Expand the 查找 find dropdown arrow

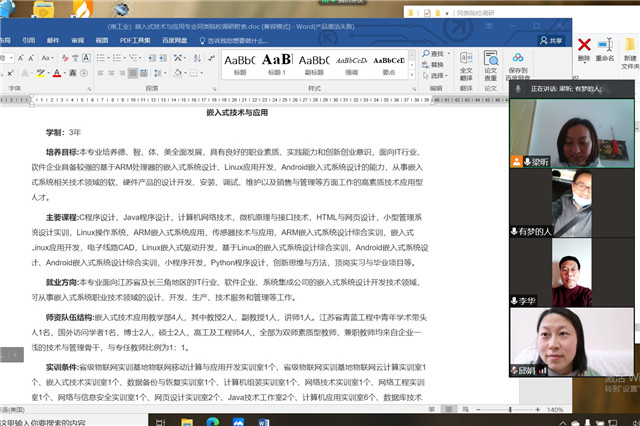[450, 55]
